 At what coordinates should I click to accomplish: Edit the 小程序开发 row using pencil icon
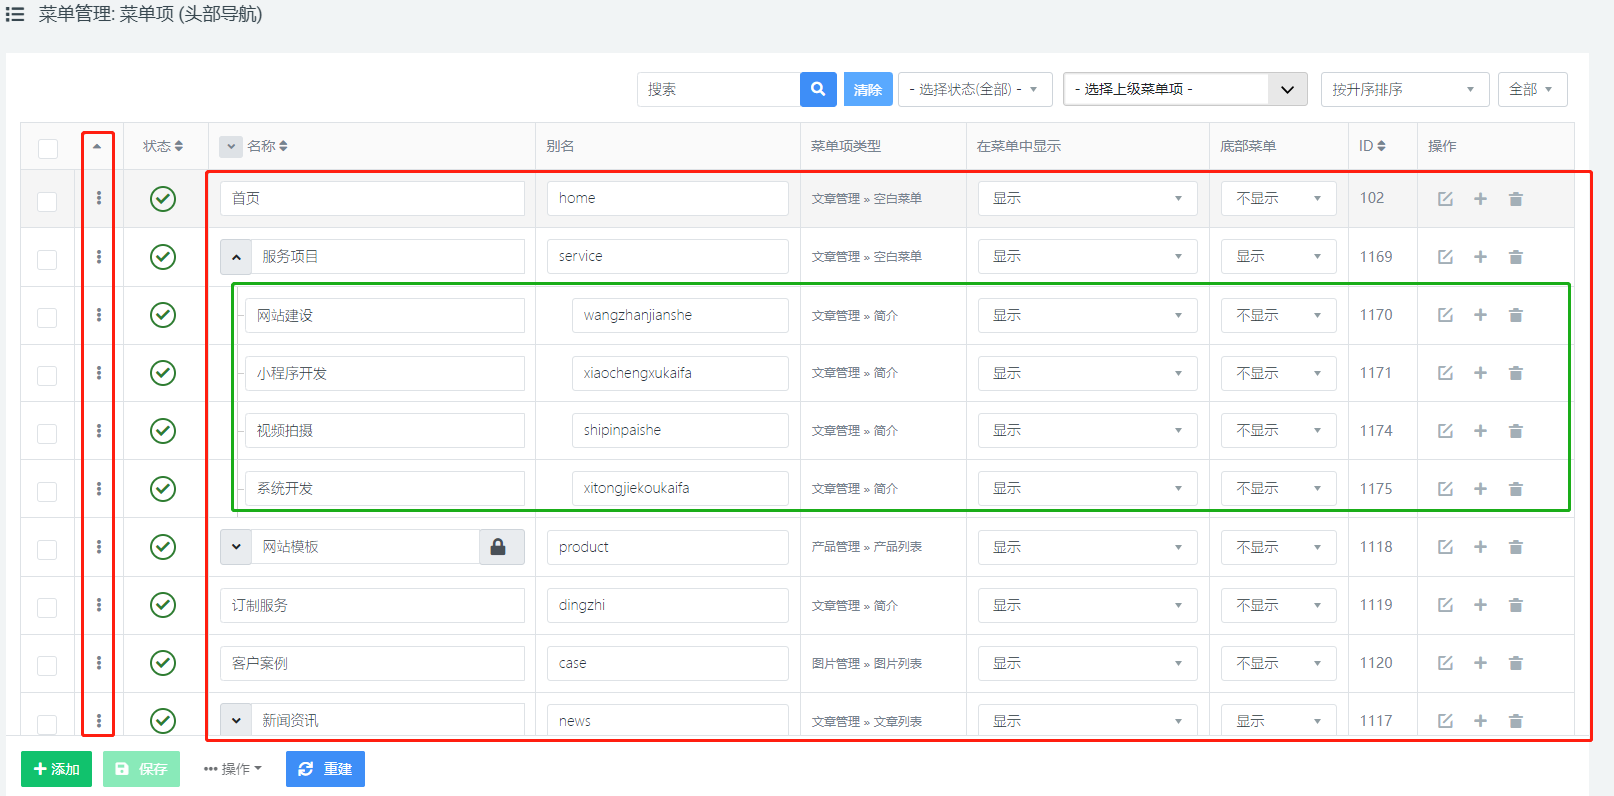coord(1445,373)
